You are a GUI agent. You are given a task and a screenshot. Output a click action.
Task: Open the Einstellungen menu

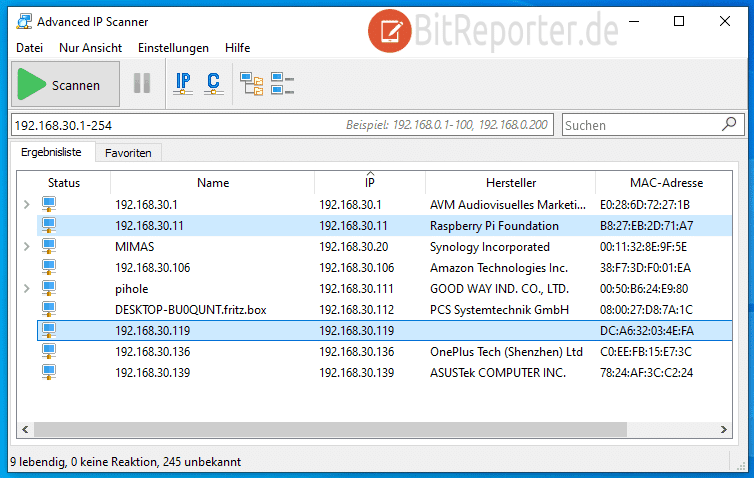(173, 47)
